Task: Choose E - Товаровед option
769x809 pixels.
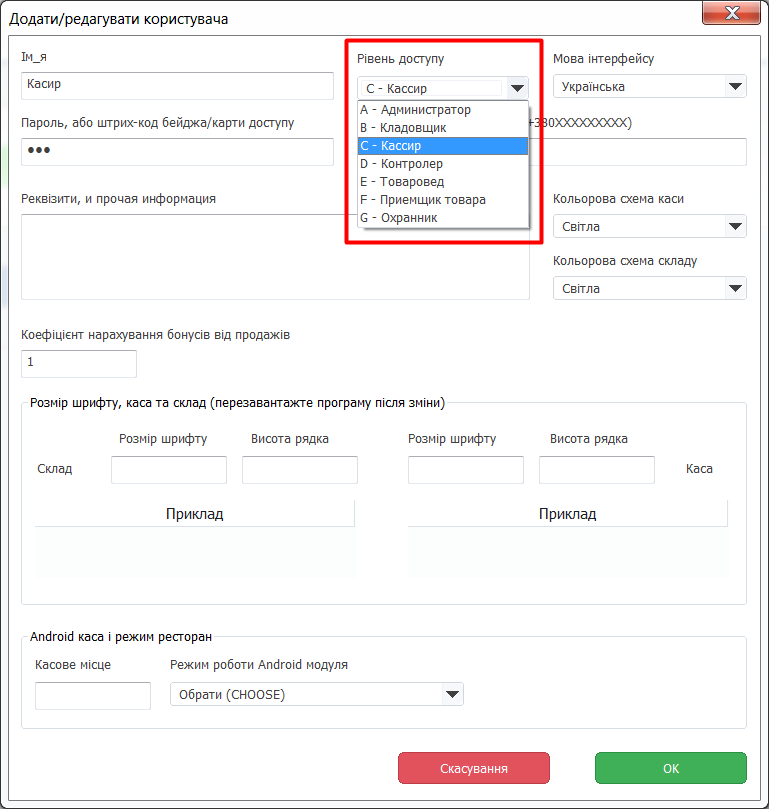Action: [x=443, y=182]
